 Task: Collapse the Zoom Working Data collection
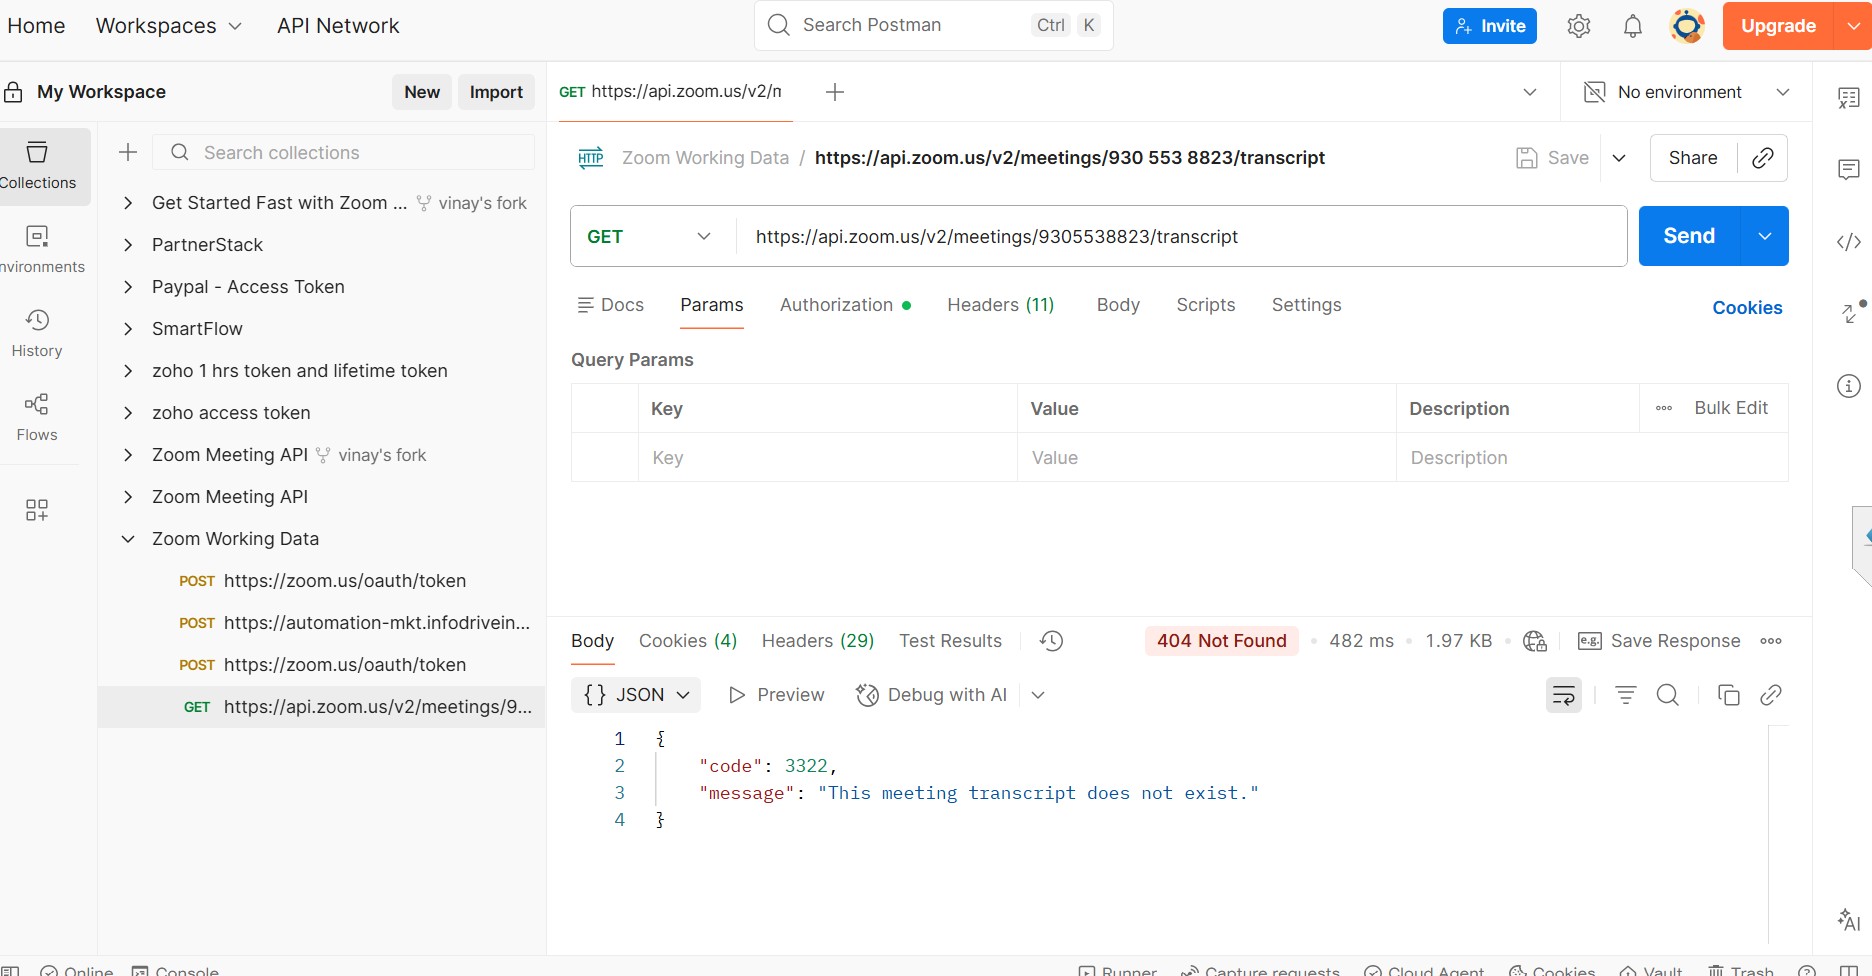[128, 539]
